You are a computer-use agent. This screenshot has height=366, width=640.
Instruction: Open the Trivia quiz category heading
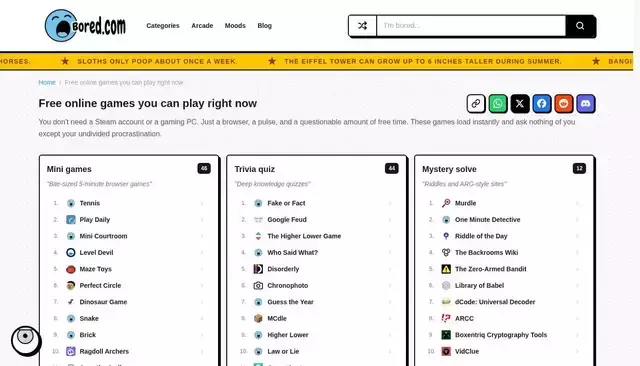255,169
